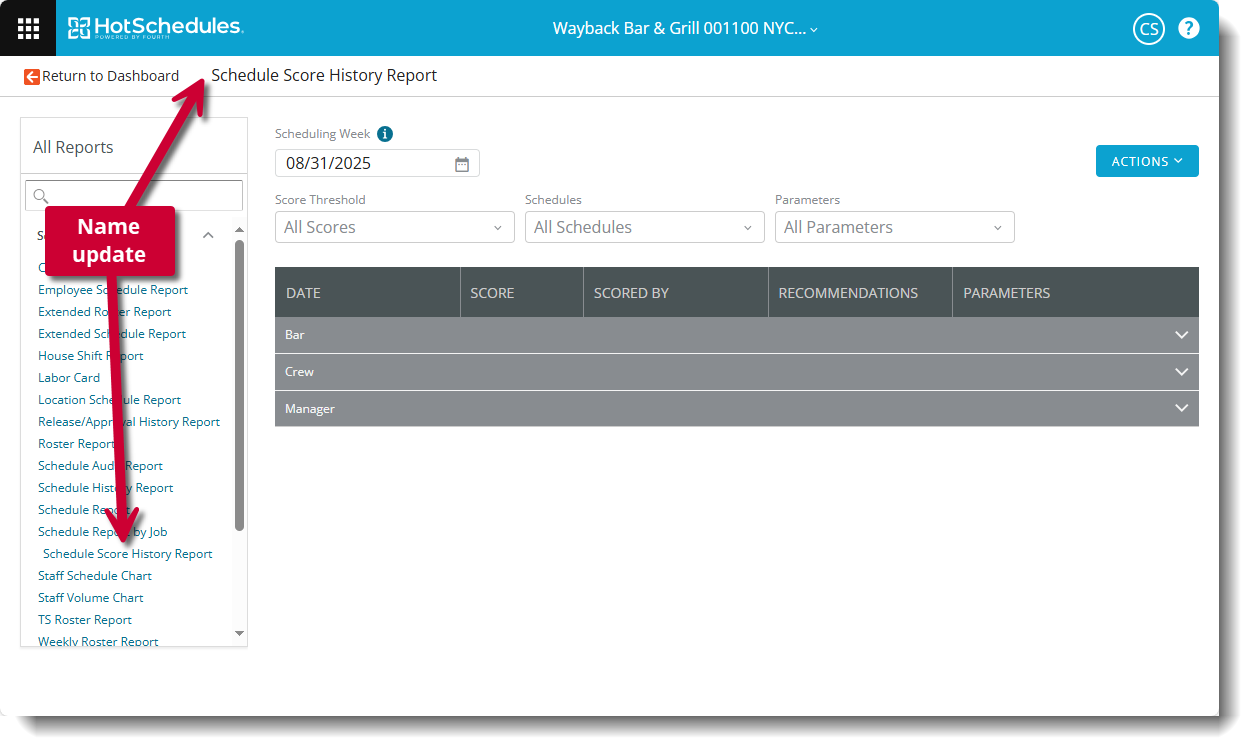Image resolution: width=1256 pixels, height=753 pixels.
Task: Click the search magnifier in All Reports
Action: coord(41,196)
